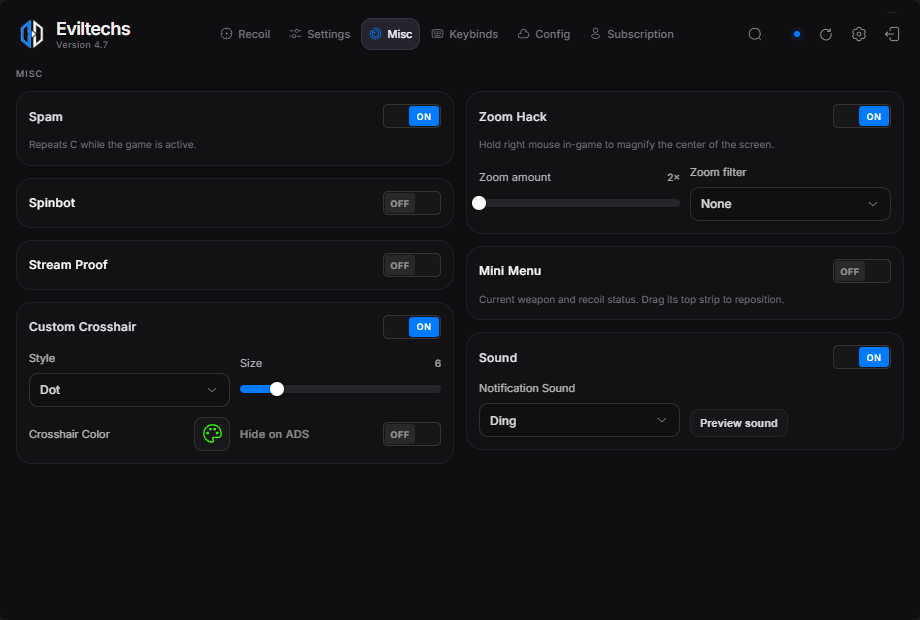Open the crosshair Style dropdown showing Dot
The height and width of the screenshot is (620, 920).
tap(129, 390)
